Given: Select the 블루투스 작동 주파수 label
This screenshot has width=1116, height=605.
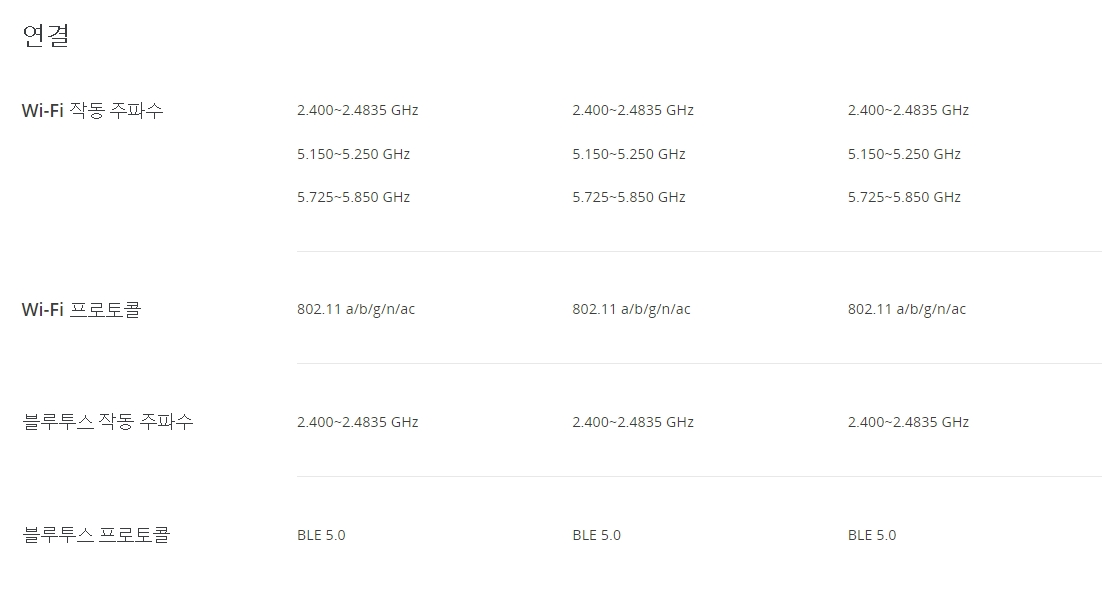Looking at the screenshot, I should (x=107, y=421).
